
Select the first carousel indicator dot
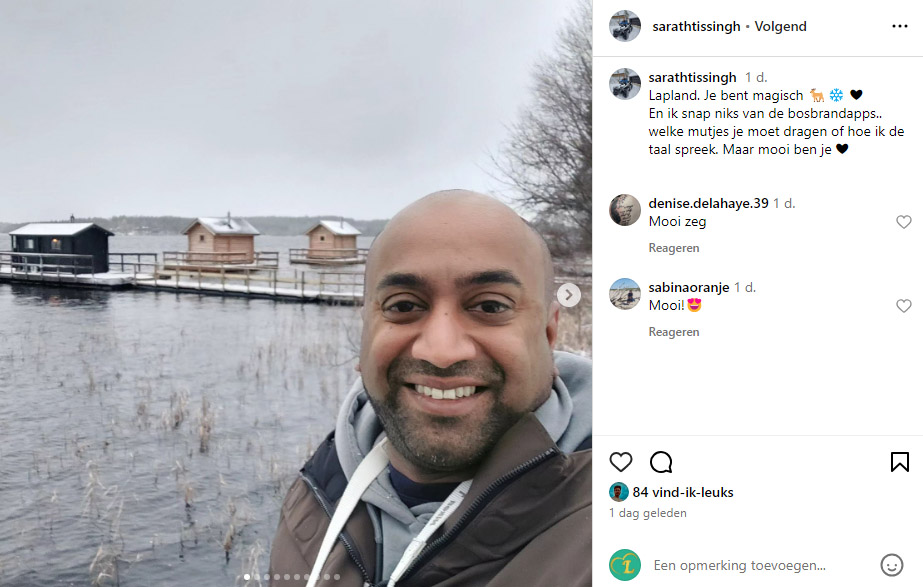(247, 577)
